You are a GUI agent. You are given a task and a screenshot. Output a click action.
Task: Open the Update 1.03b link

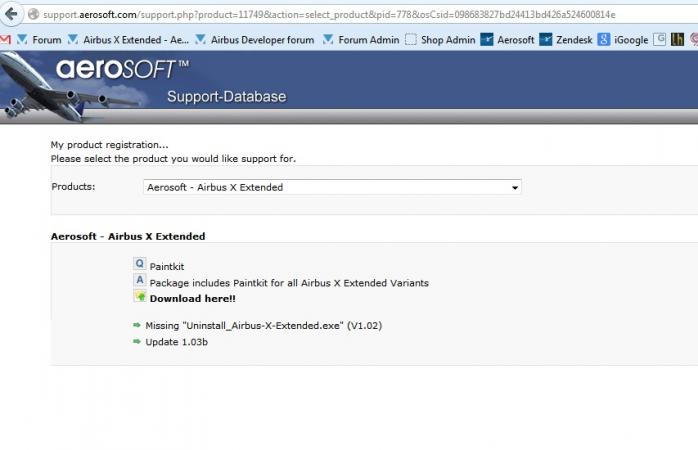[x=178, y=342]
